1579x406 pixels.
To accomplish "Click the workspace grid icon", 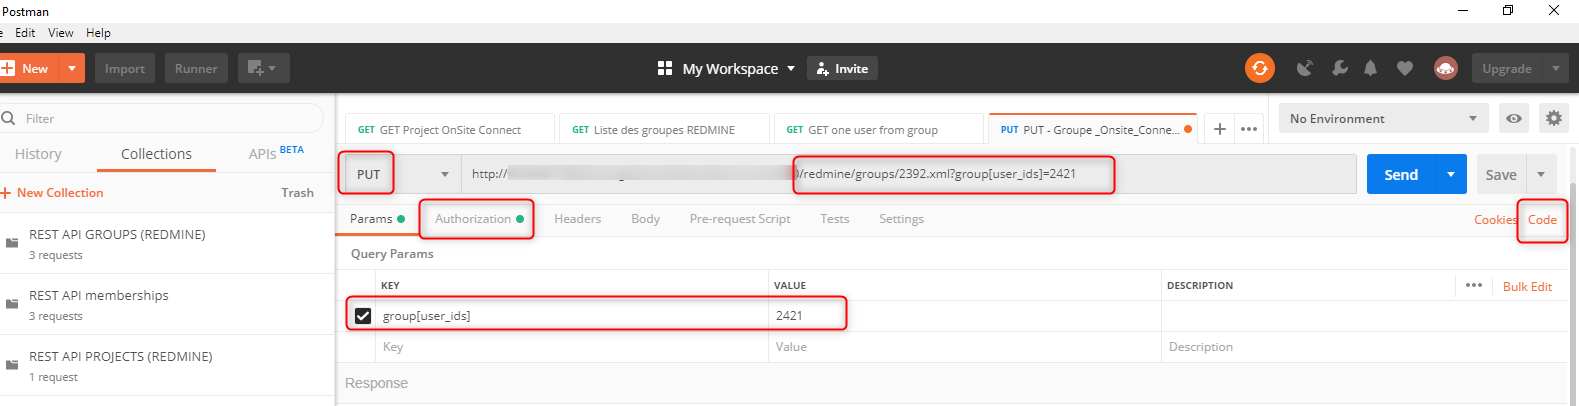I will [x=665, y=68].
